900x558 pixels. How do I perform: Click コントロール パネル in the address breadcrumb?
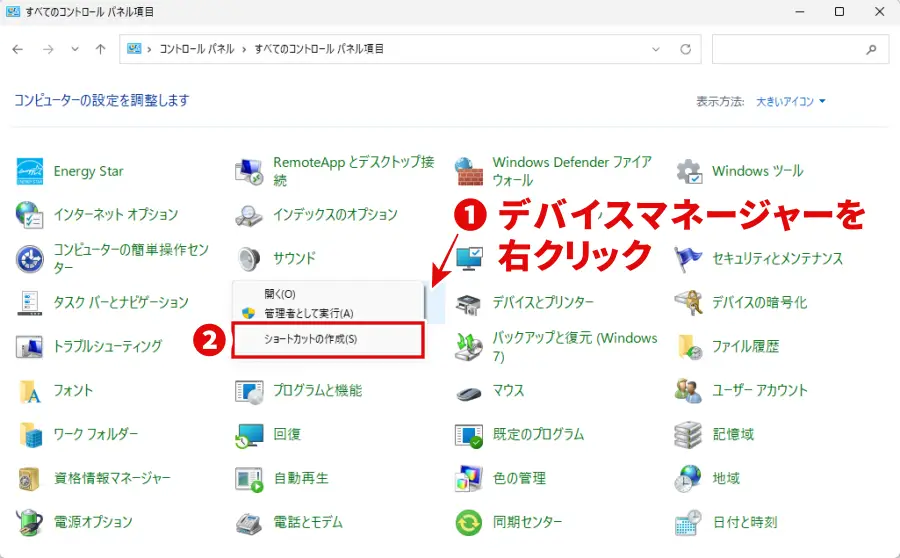(x=197, y=49)
